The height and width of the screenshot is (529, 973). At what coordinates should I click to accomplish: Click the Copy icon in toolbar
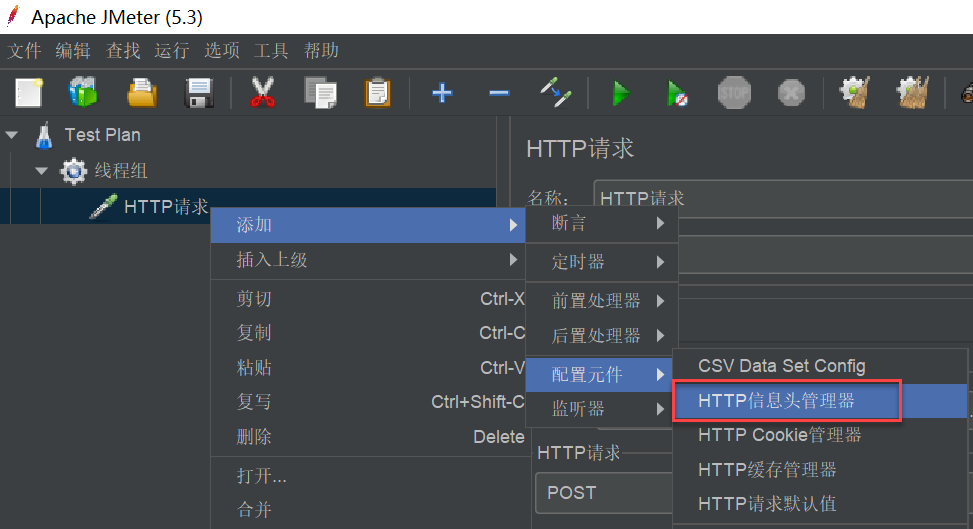(x=320, y=93)
